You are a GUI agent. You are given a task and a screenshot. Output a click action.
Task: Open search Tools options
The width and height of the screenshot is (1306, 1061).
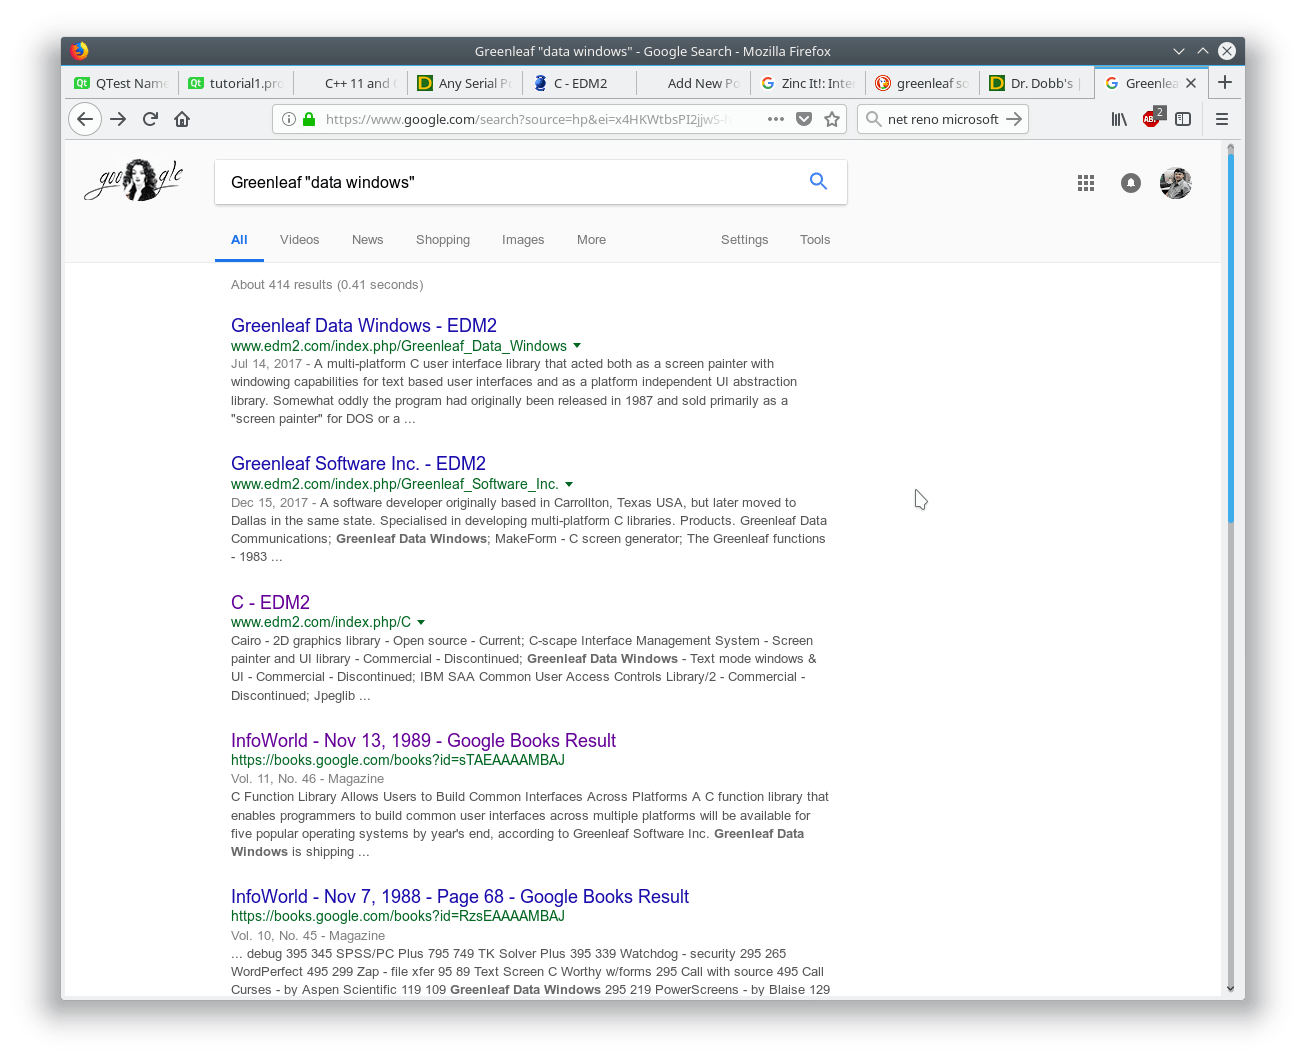[x=815, y=240]
